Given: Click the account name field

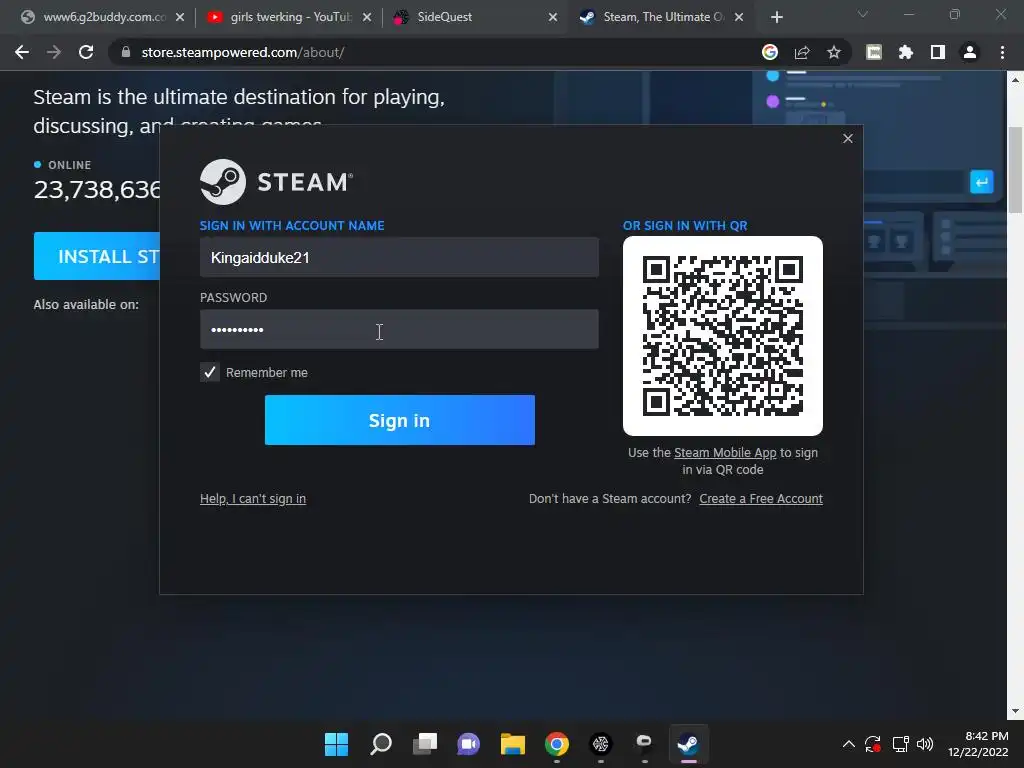Looking at the screenshot, I should point(399,257).
